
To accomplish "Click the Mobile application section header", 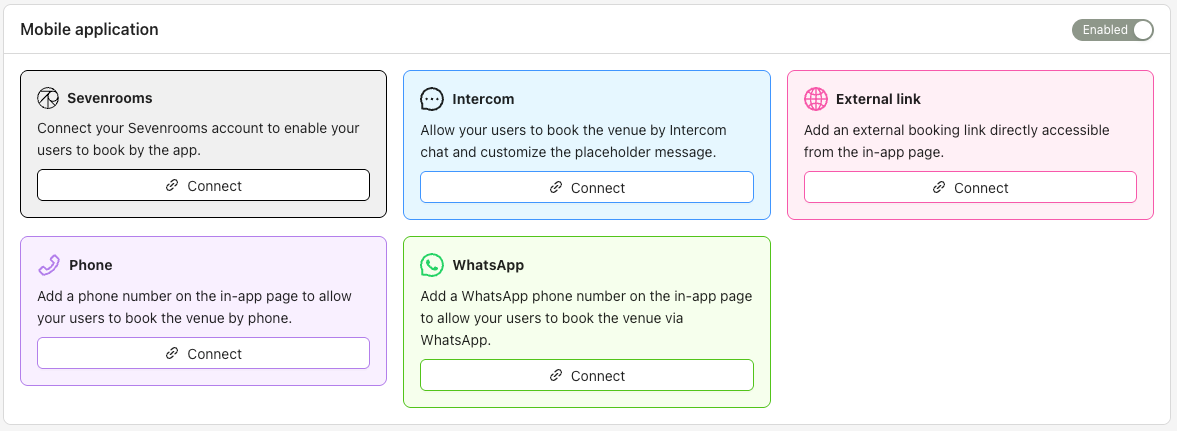I will point(89,30).
